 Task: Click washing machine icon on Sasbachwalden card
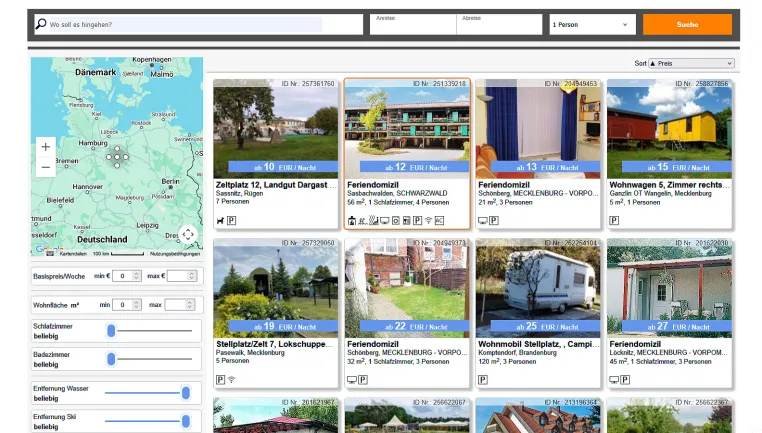[x=396, y=221]
